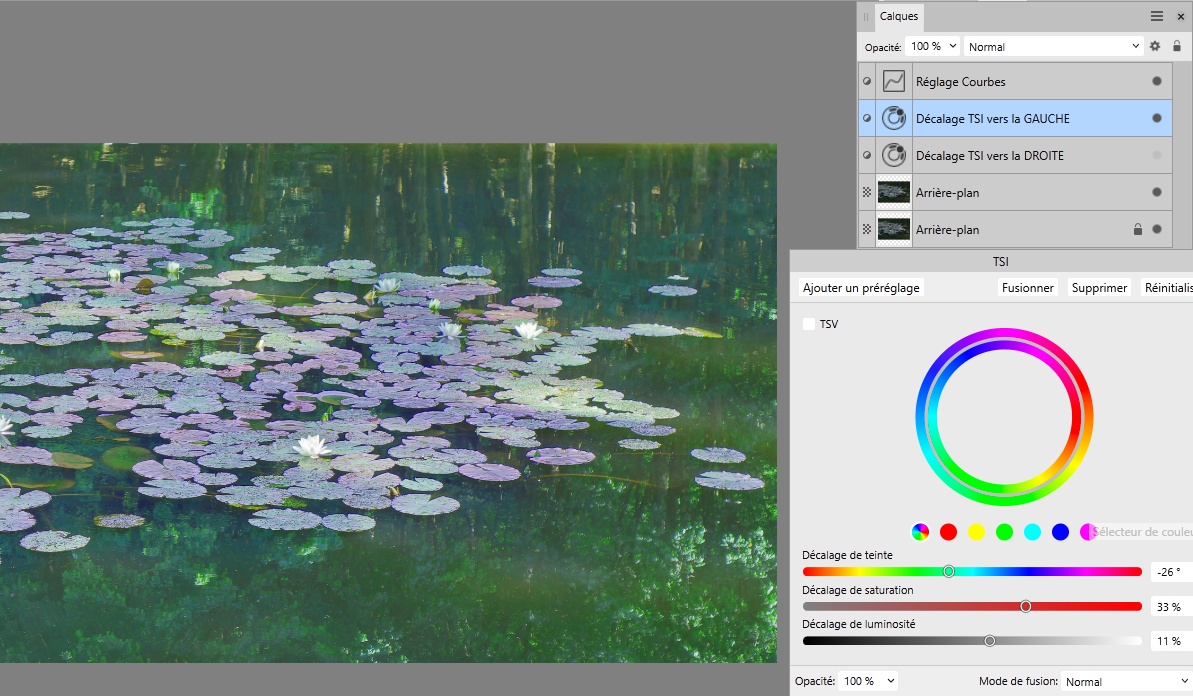
Task: Click the left indicator of Réglage Courbes layer
Action: (x=867, y=81)
